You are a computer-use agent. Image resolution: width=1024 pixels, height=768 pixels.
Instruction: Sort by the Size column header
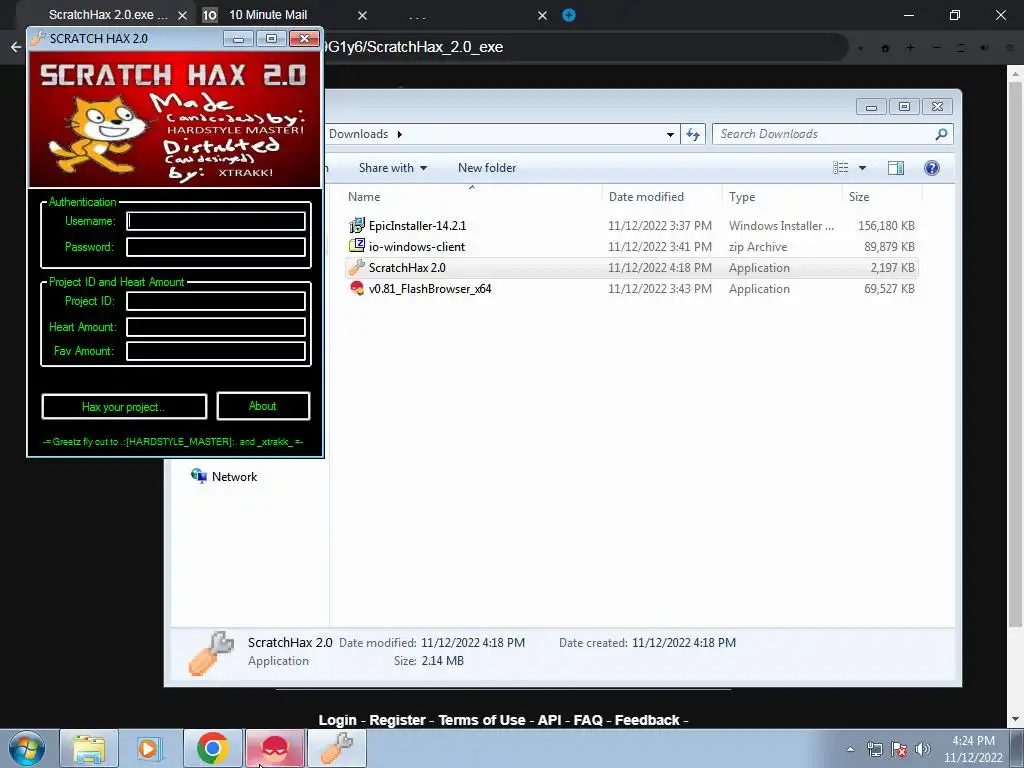(859, 197)
